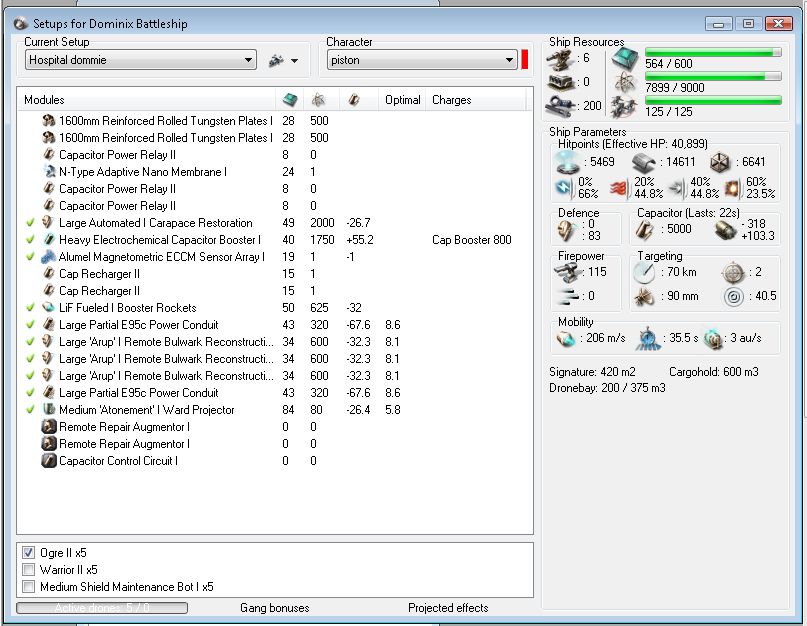
Task: Click the 'Signature: 420 m2' value
Action: click(592, 372)
